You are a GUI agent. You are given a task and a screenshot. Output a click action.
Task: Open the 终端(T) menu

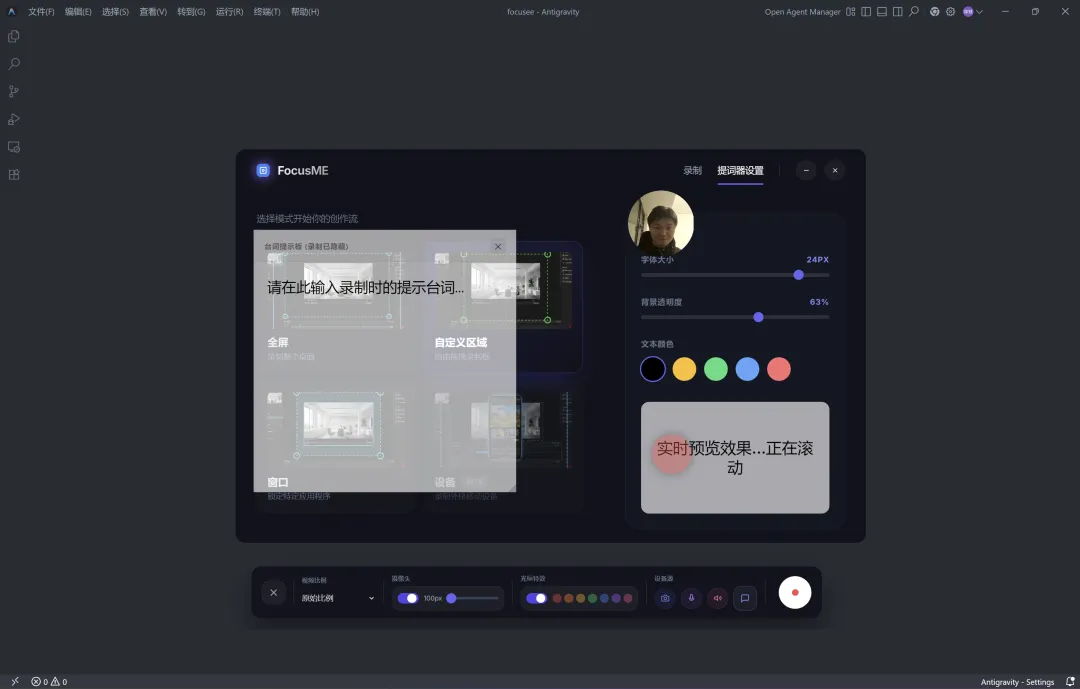tap(267, 12)
